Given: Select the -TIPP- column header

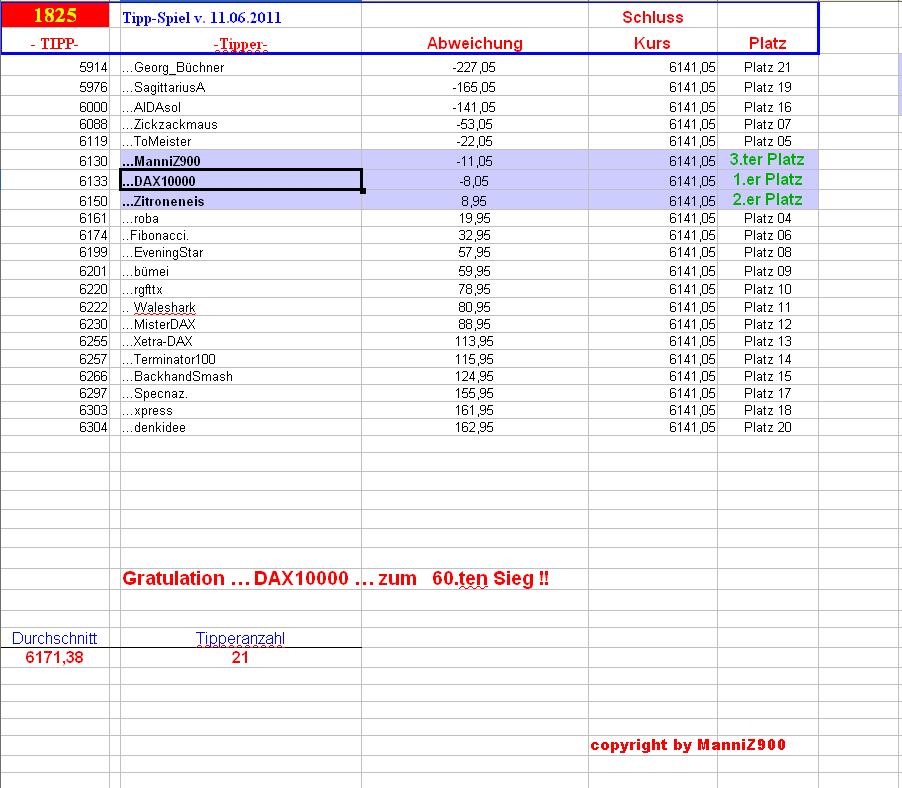Looking at the screenshot, I should pos(55,44).
